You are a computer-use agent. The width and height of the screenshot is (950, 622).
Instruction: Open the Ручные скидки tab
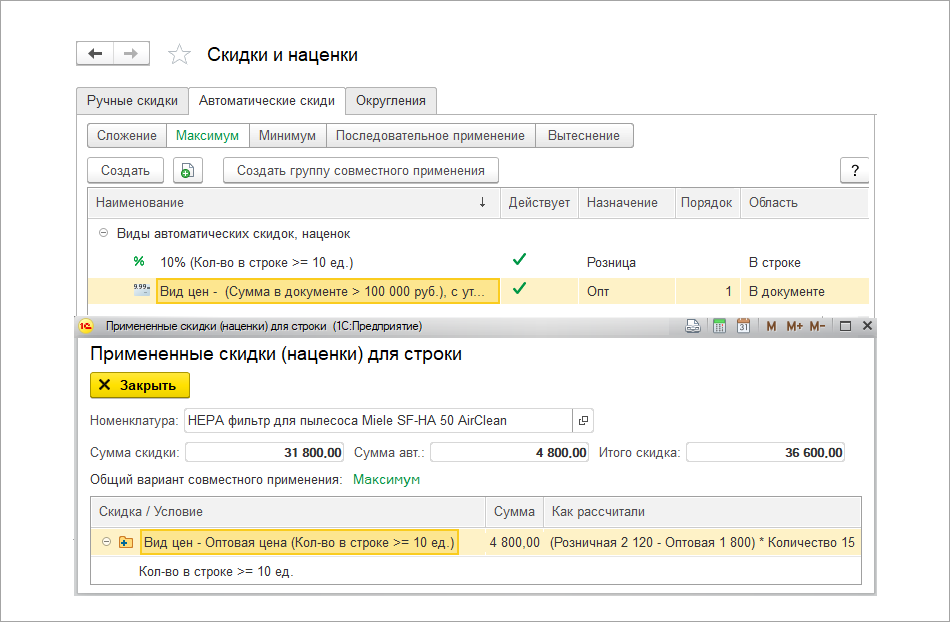pos(132,100)
